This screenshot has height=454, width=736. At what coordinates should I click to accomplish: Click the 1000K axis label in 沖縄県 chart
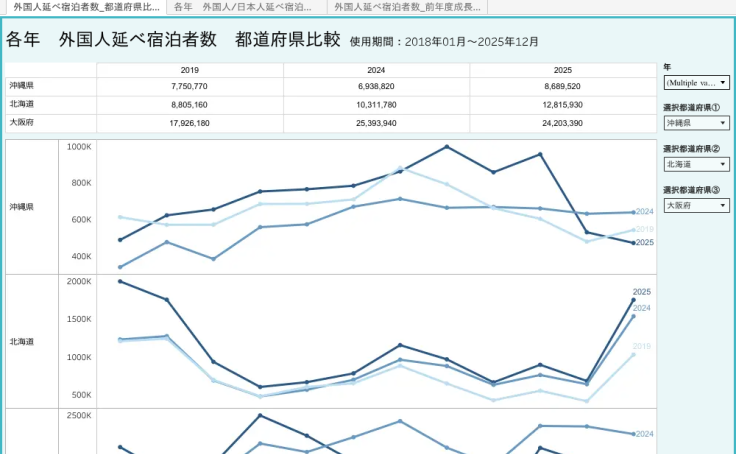click(79, 147)
